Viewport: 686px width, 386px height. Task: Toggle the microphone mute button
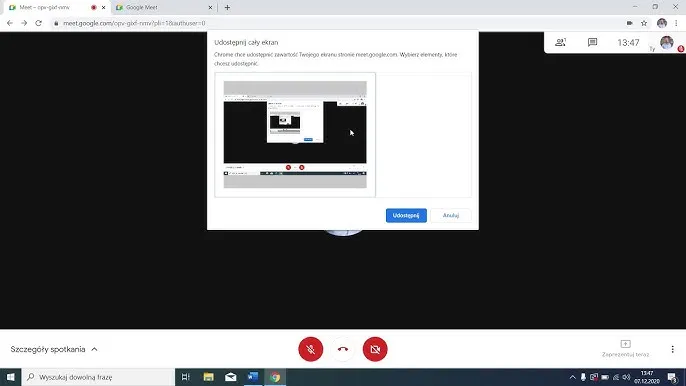click(x=311, y=349)
